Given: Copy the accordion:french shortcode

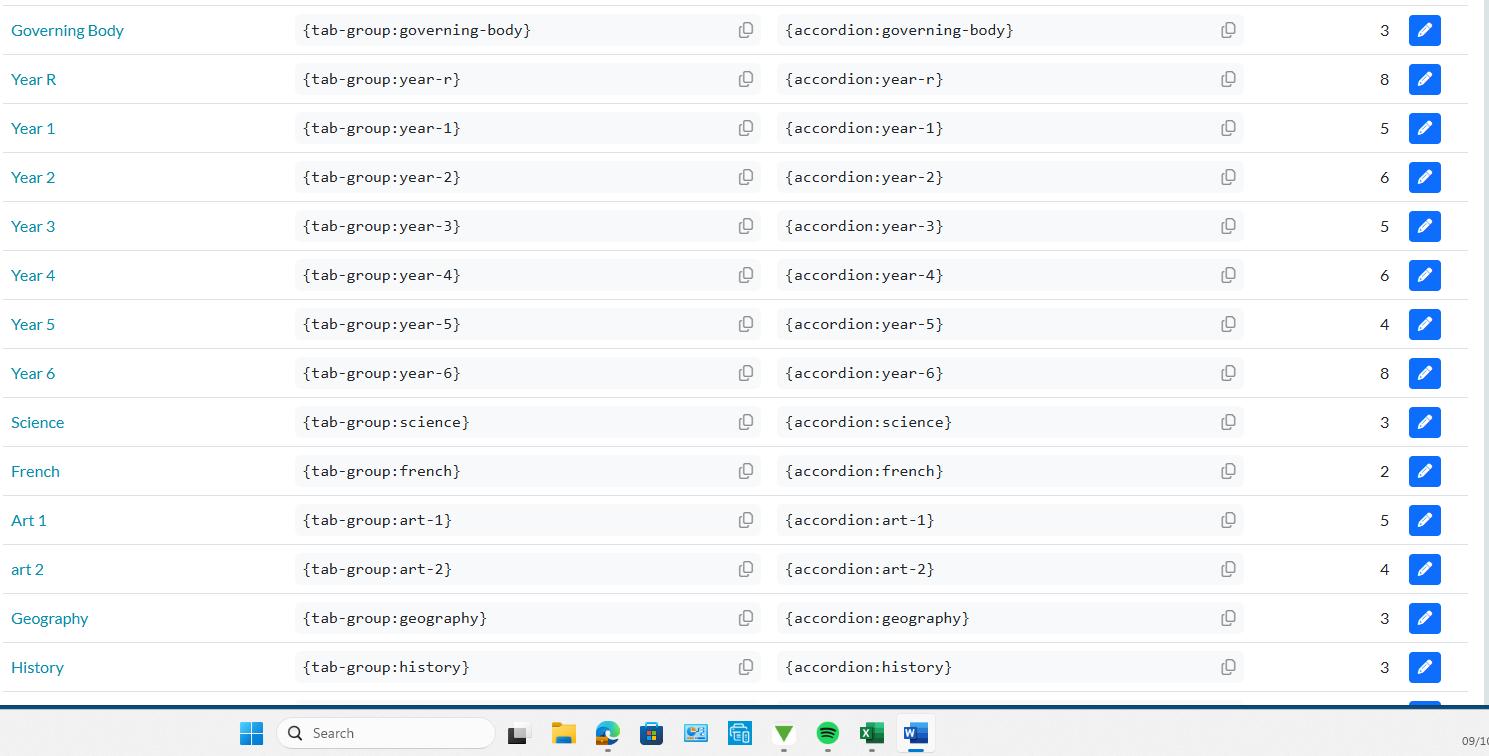Looking at the screenshot, I should click(x=1228, y=471).
